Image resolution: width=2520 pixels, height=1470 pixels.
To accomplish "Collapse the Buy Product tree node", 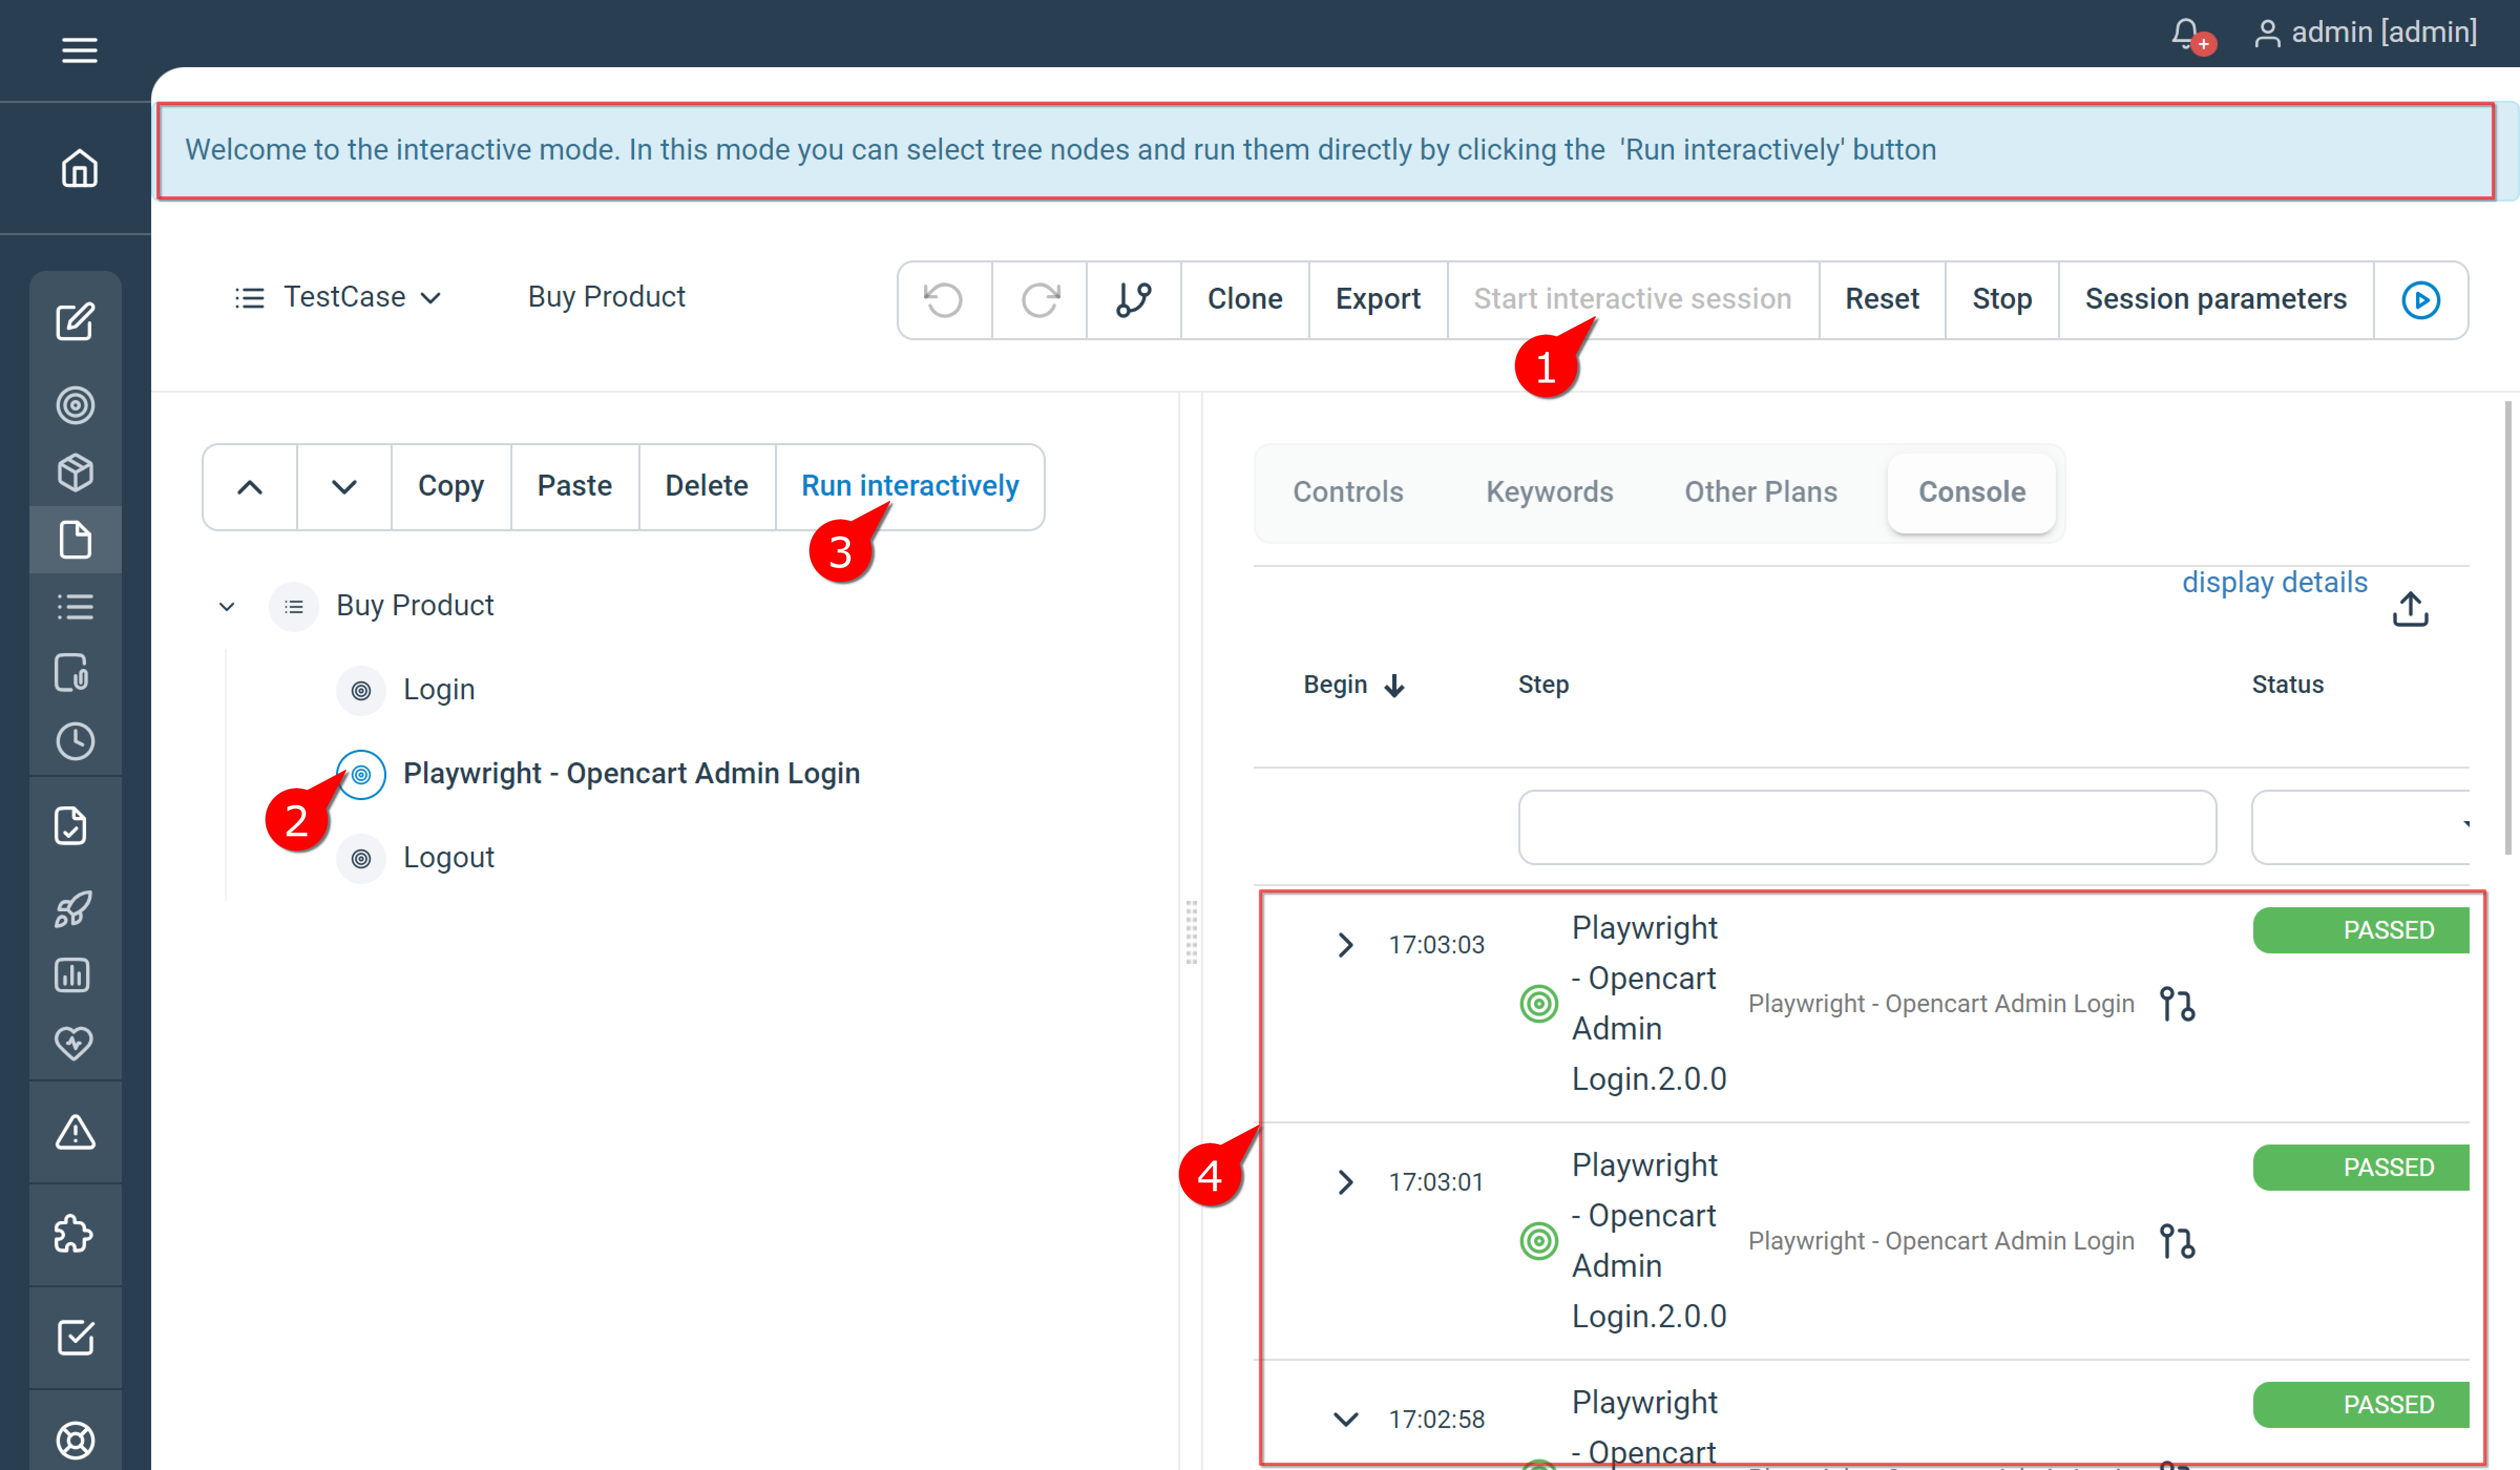I will coord(226,606).
